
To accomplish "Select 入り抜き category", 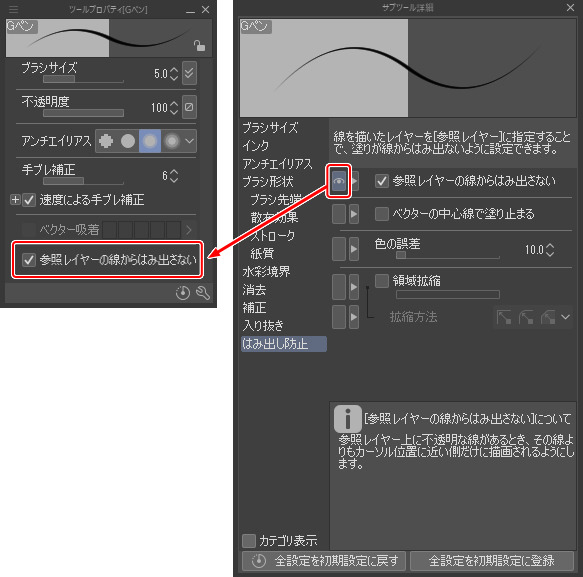I will point(263,326).
